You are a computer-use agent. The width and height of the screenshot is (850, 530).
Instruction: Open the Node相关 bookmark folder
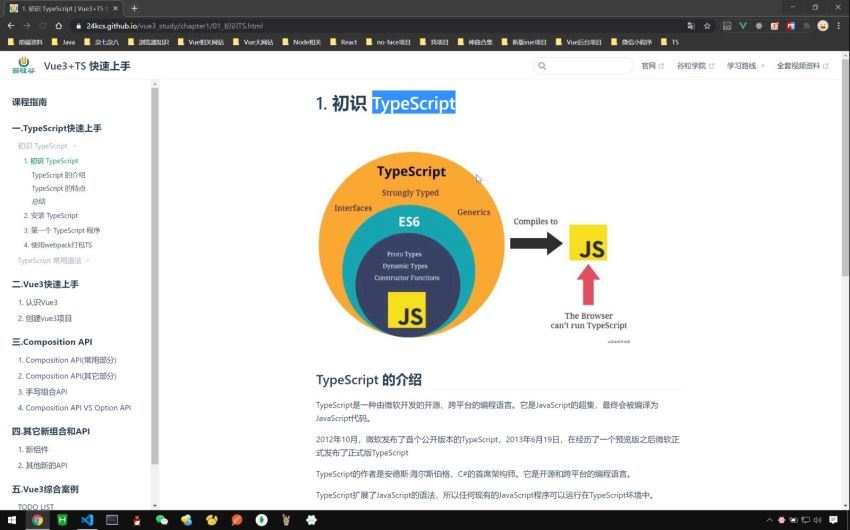[x=301, y=42]
